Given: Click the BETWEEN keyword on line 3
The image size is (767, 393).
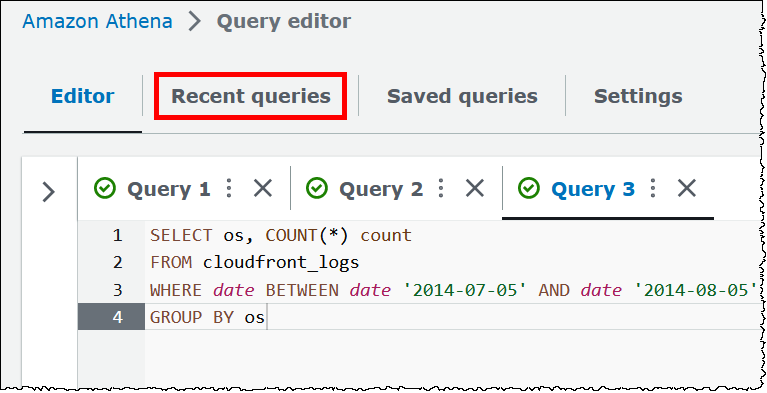Looking at the screenshot, I should point(302,290).
